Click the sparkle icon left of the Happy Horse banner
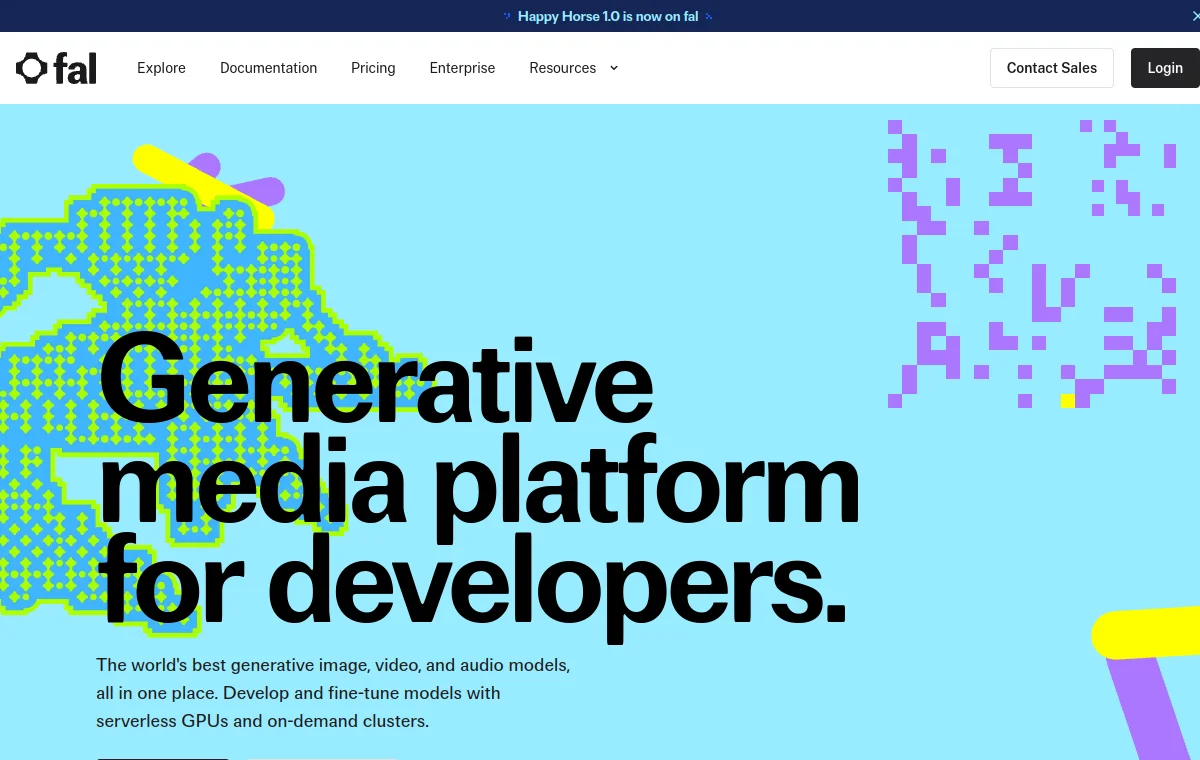 [507, 17]
